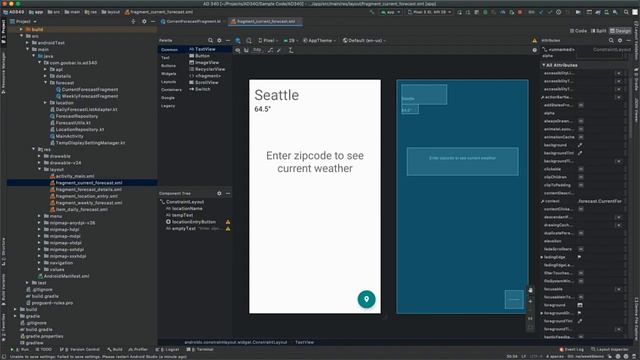Click the build hammer icon
Viewport: 640px width, 360px height.
point(372,12)
